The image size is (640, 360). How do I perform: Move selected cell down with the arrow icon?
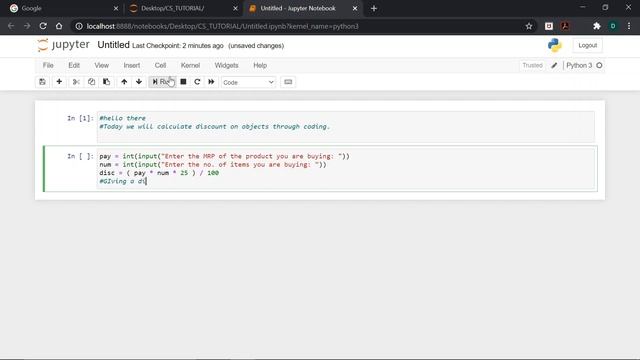point(139,82)
